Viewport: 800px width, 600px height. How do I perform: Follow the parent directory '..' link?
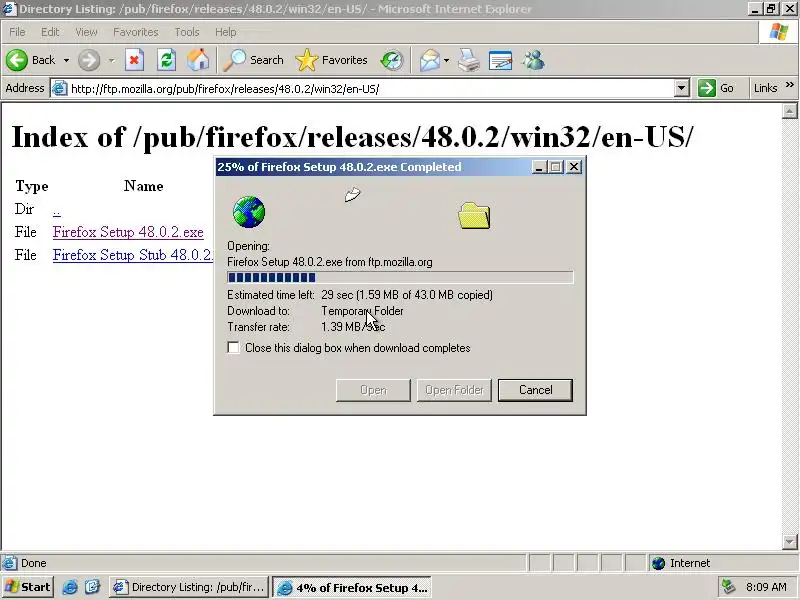(57, 210)
